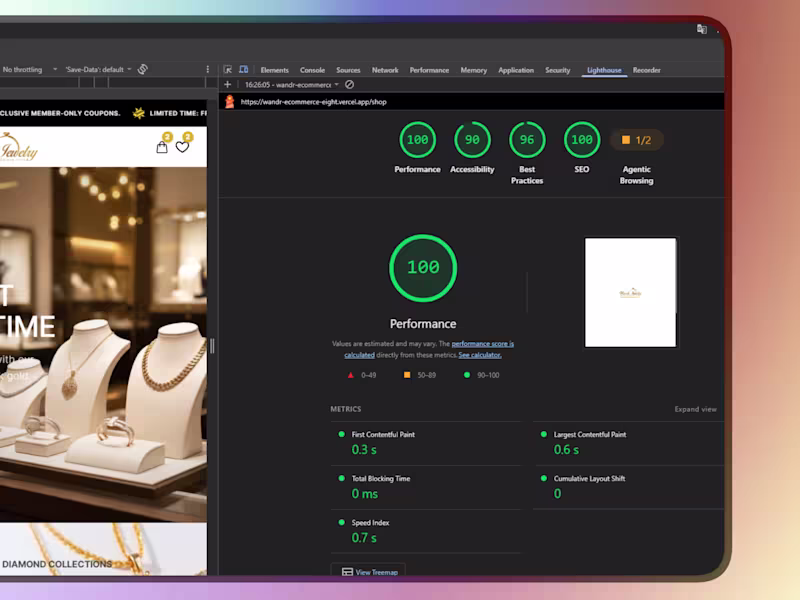This screenshot has width=800, height=600.
Task: Switch to the Performance DevTools tab
Action: pos(429,70)
